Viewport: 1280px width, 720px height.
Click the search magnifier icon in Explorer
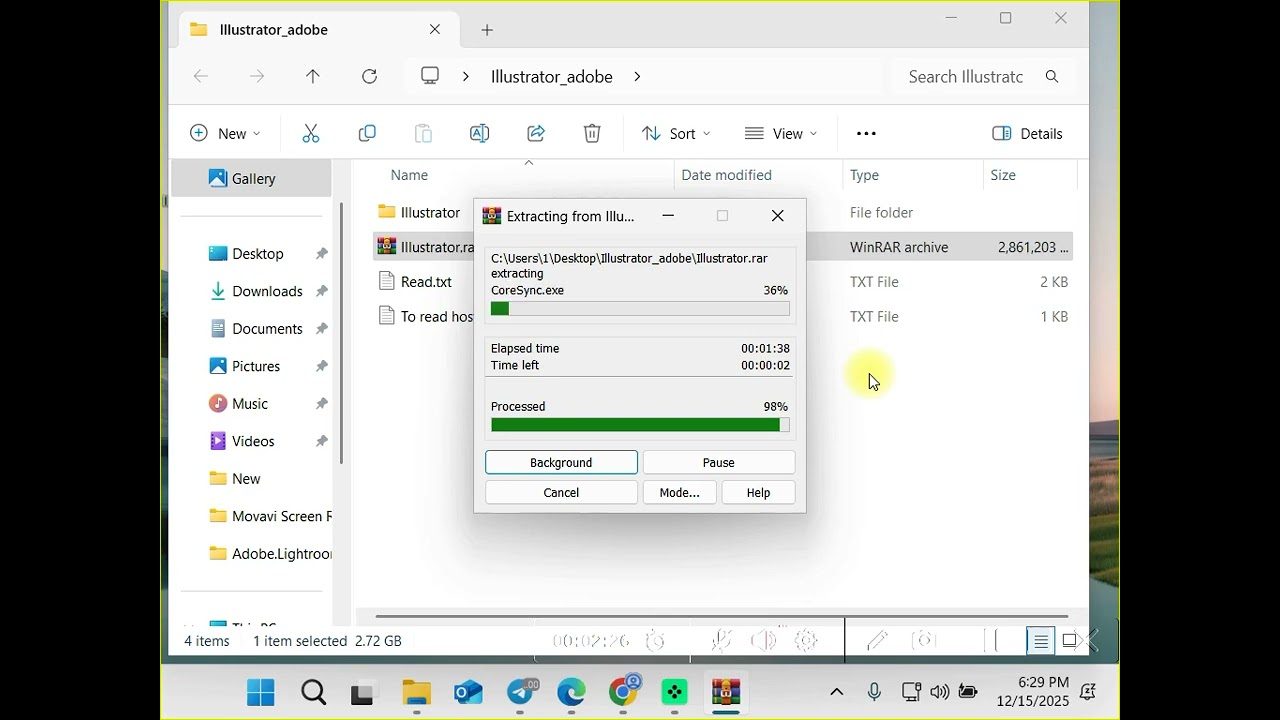1051,76
